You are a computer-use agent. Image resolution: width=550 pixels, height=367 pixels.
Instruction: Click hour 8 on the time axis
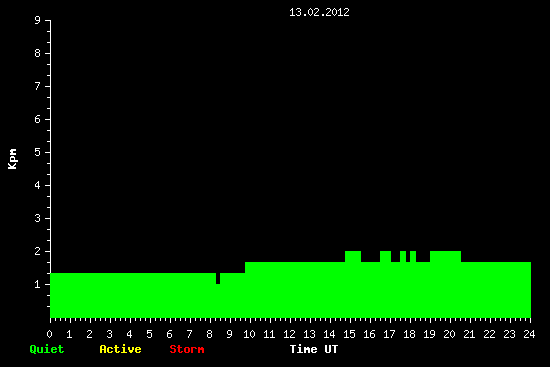click(209, 334)
